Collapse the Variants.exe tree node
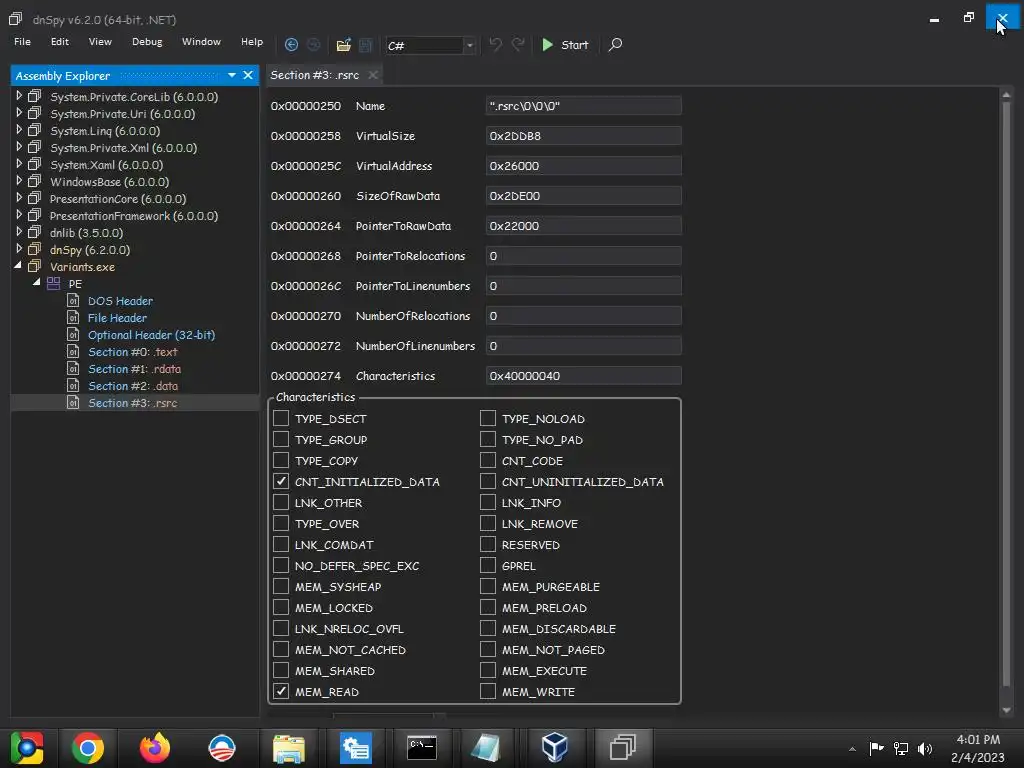This screenshot has height=768, width=1024. pyautogui.click(x=18, y=266)
